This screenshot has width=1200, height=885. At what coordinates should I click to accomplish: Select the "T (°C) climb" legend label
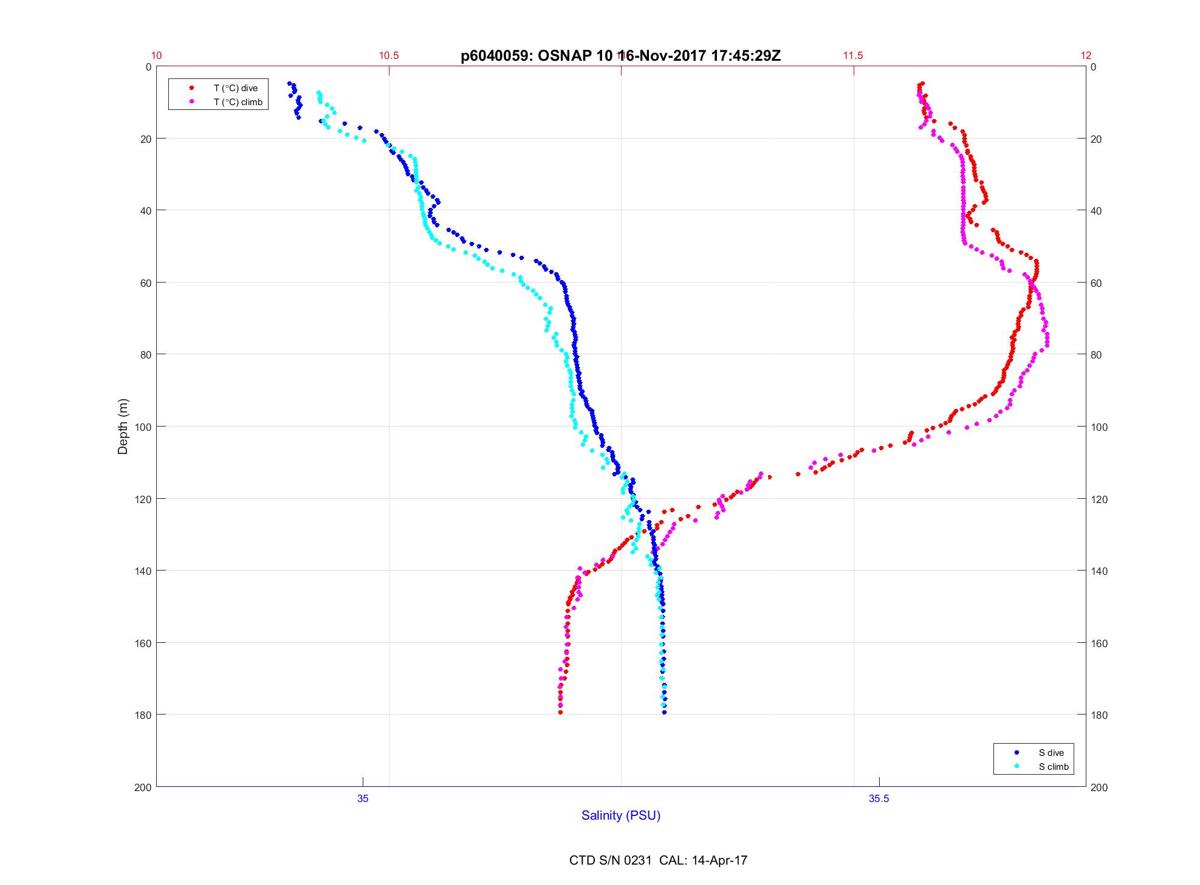(x=238, y=102)
